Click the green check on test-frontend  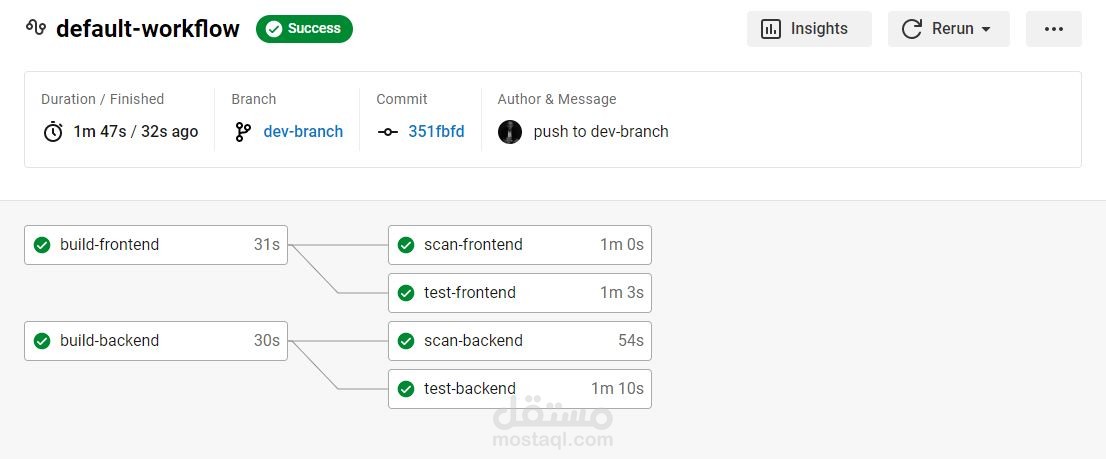click(x=406, y=293)
